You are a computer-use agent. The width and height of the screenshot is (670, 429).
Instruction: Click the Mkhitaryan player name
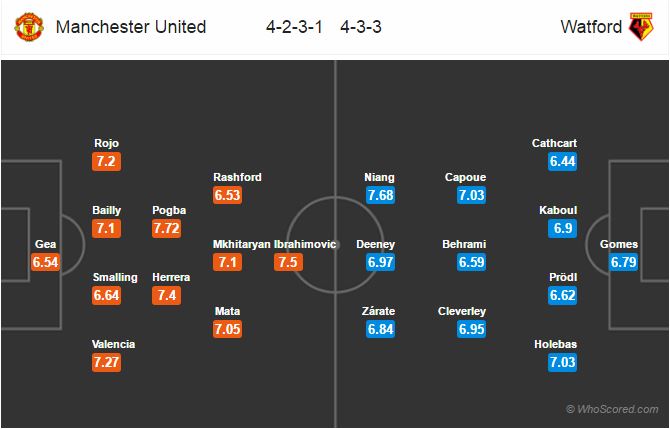click(x=242, y=244)
